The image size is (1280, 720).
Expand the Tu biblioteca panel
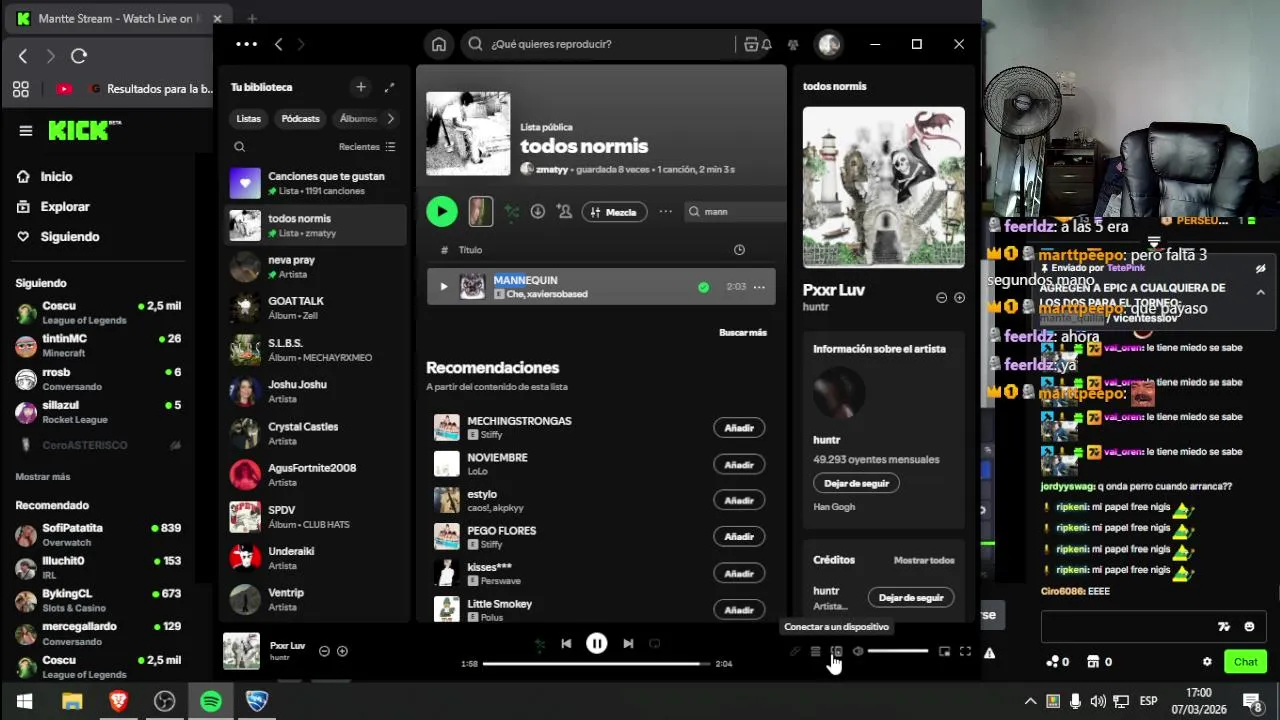[389, 87]
